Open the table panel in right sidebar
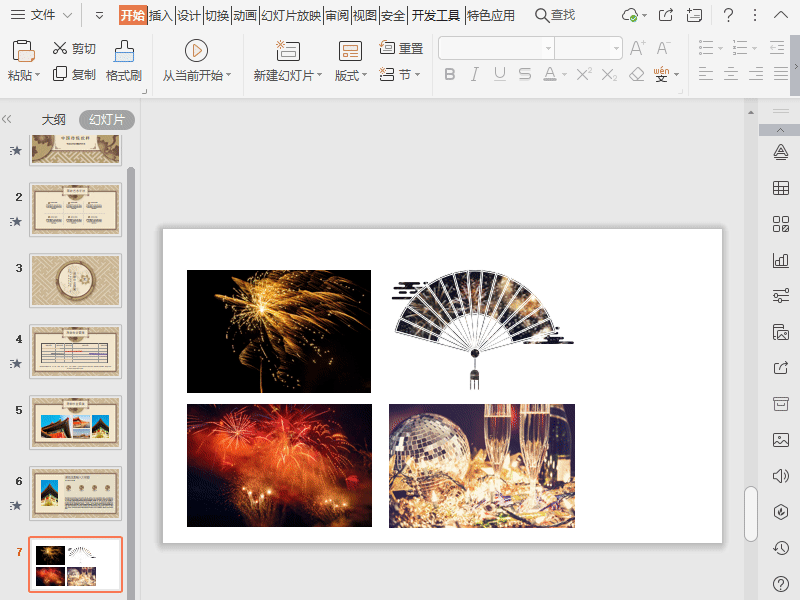 click(x=781, y=188)
